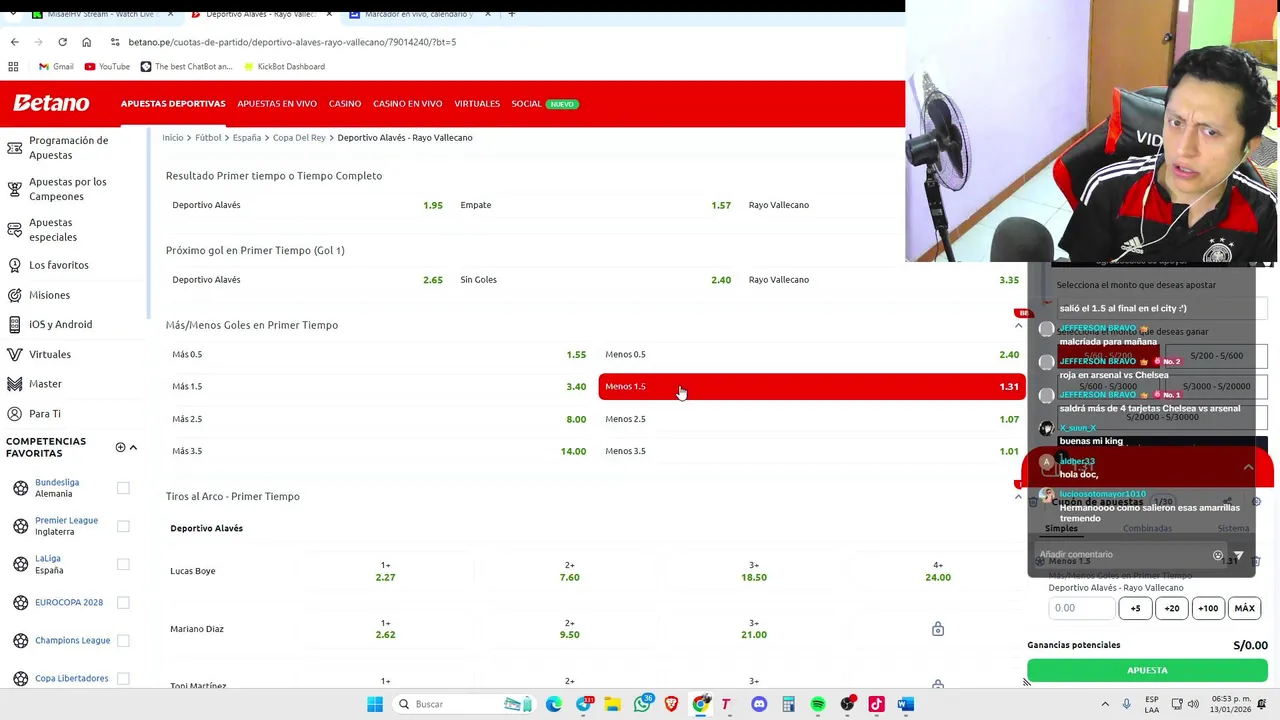1280x720 pixels.
Task: Click the browser home icon
Action: coord(86,42)
